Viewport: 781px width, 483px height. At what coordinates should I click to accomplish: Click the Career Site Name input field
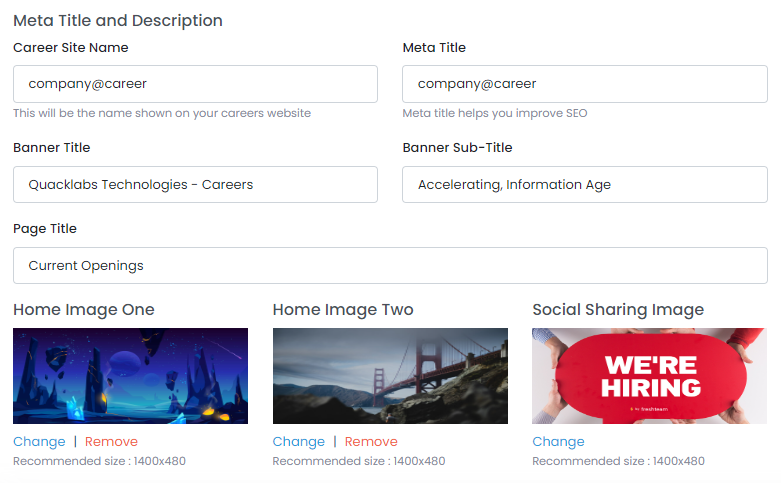(x=195, y=84)
